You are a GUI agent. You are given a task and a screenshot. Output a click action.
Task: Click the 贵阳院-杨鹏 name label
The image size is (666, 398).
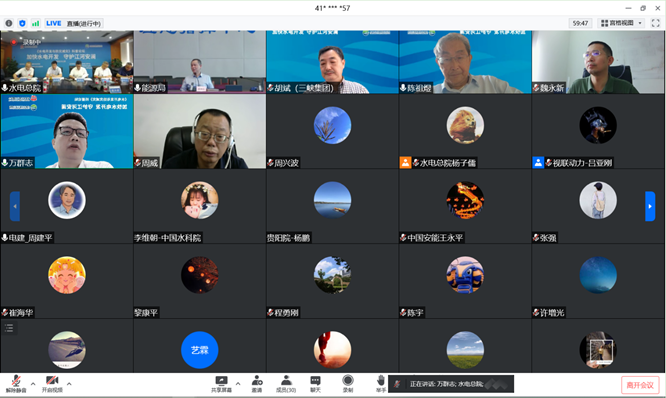pyautogui.click(x=288, y=237)
